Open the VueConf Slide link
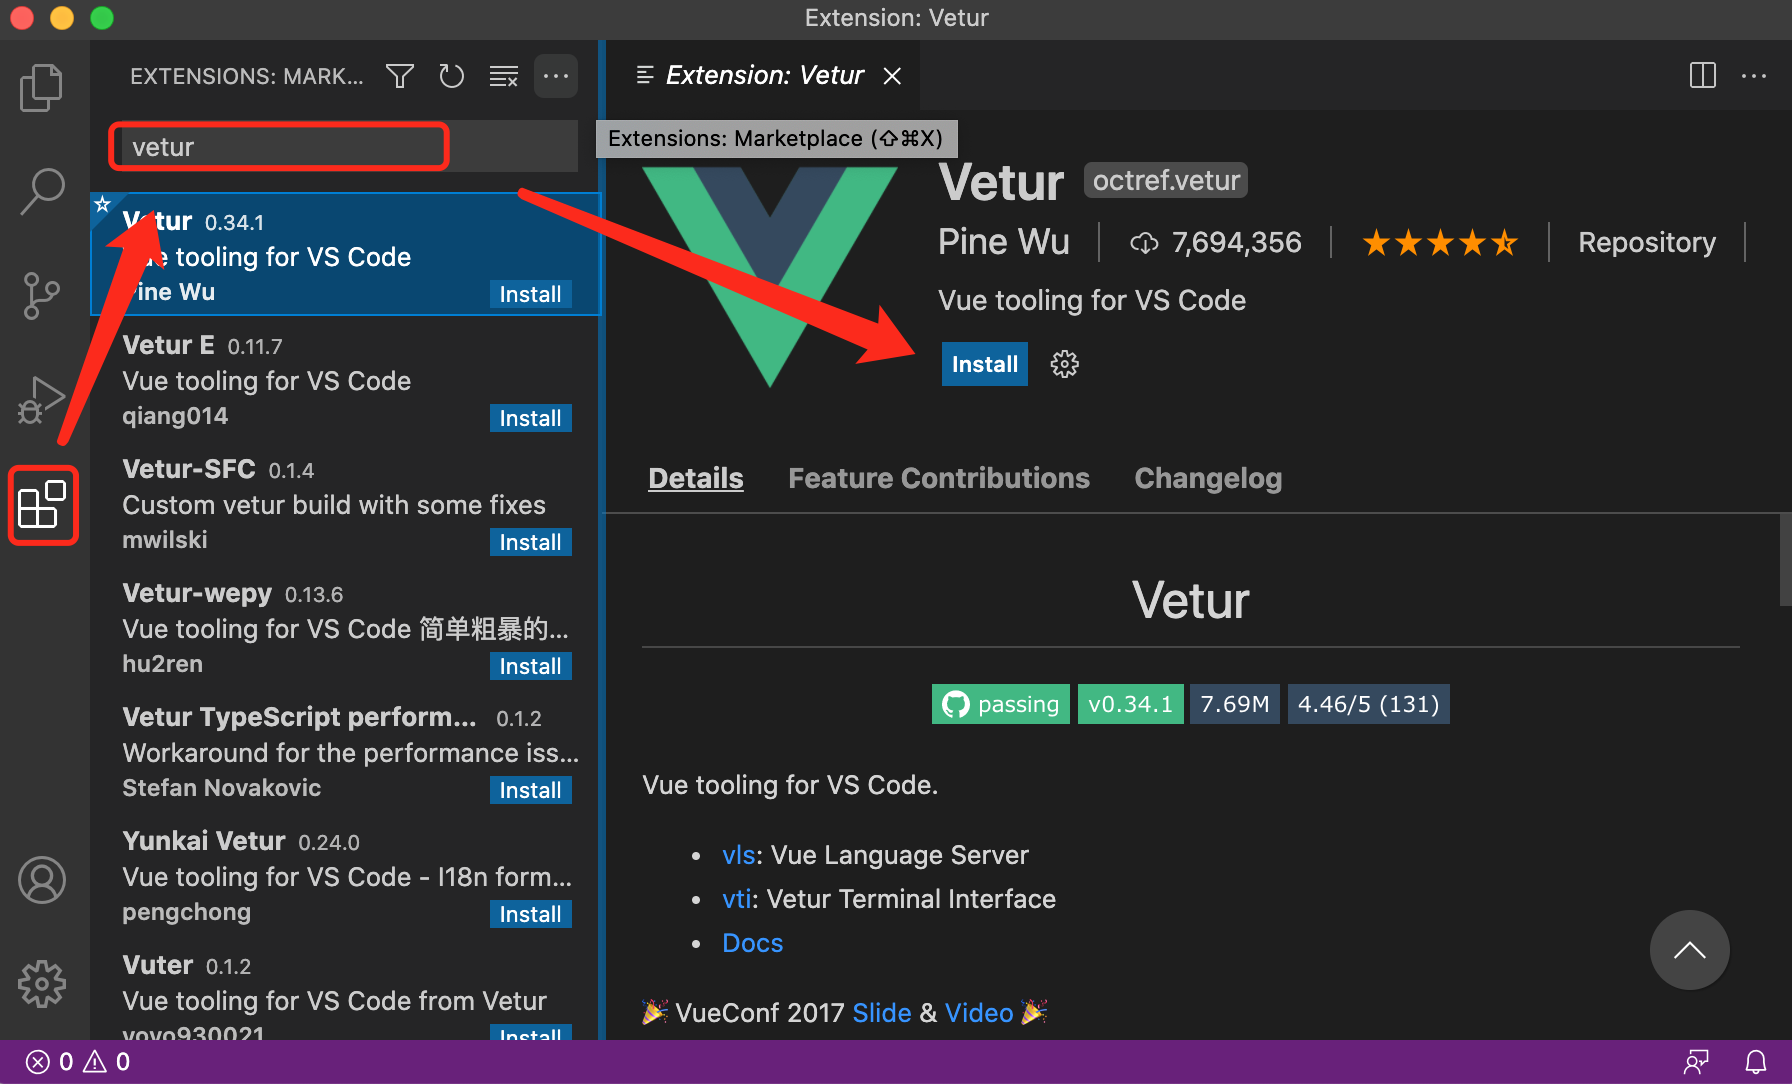The width and height of the screenshot is (1792, 1084). tap(881, 1013)
